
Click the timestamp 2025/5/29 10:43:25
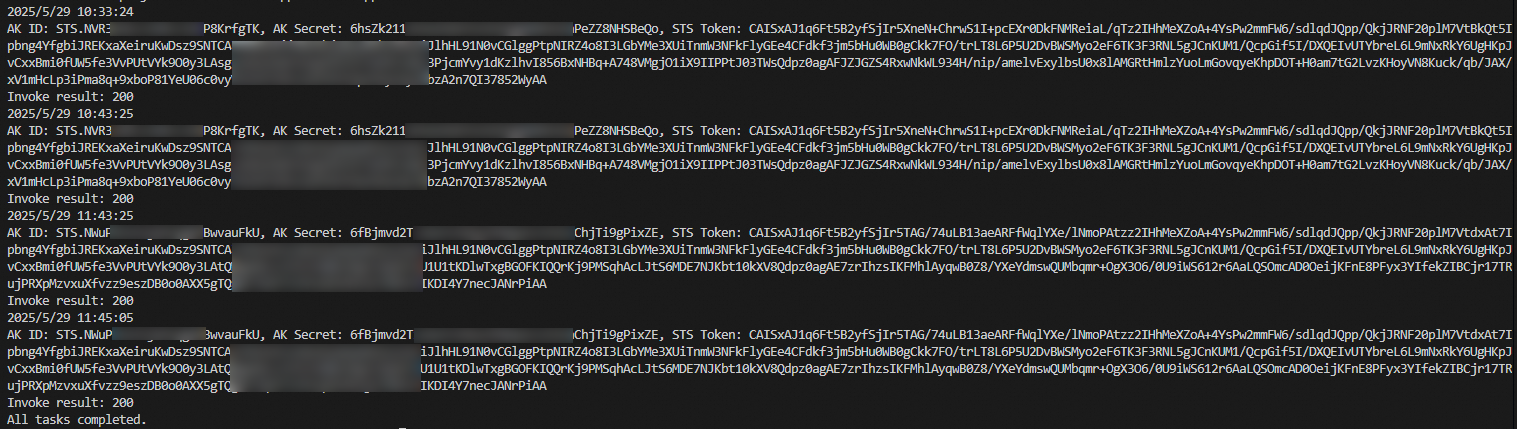coord(70,113)
